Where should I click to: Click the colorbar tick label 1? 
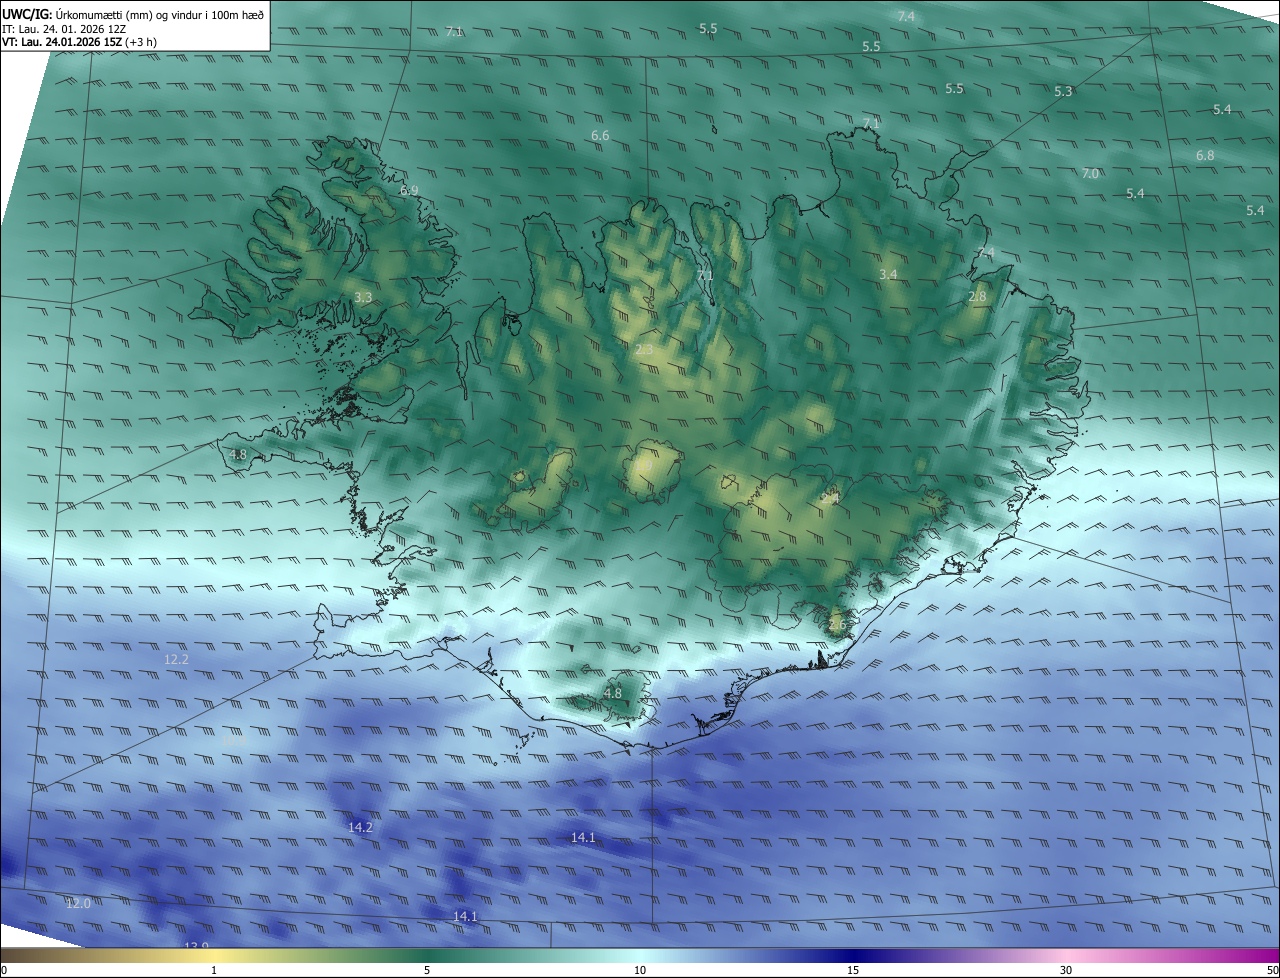click(x=214, y=970)
